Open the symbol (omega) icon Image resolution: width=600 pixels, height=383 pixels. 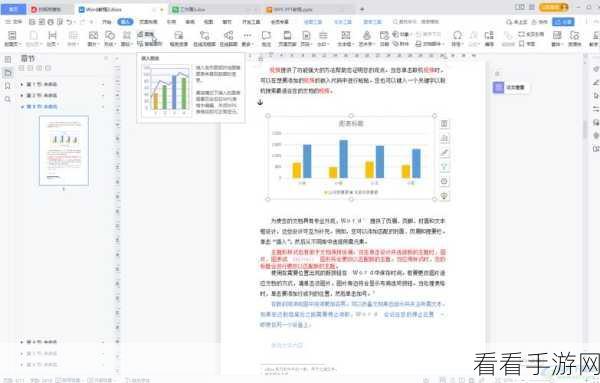(457, 36)
